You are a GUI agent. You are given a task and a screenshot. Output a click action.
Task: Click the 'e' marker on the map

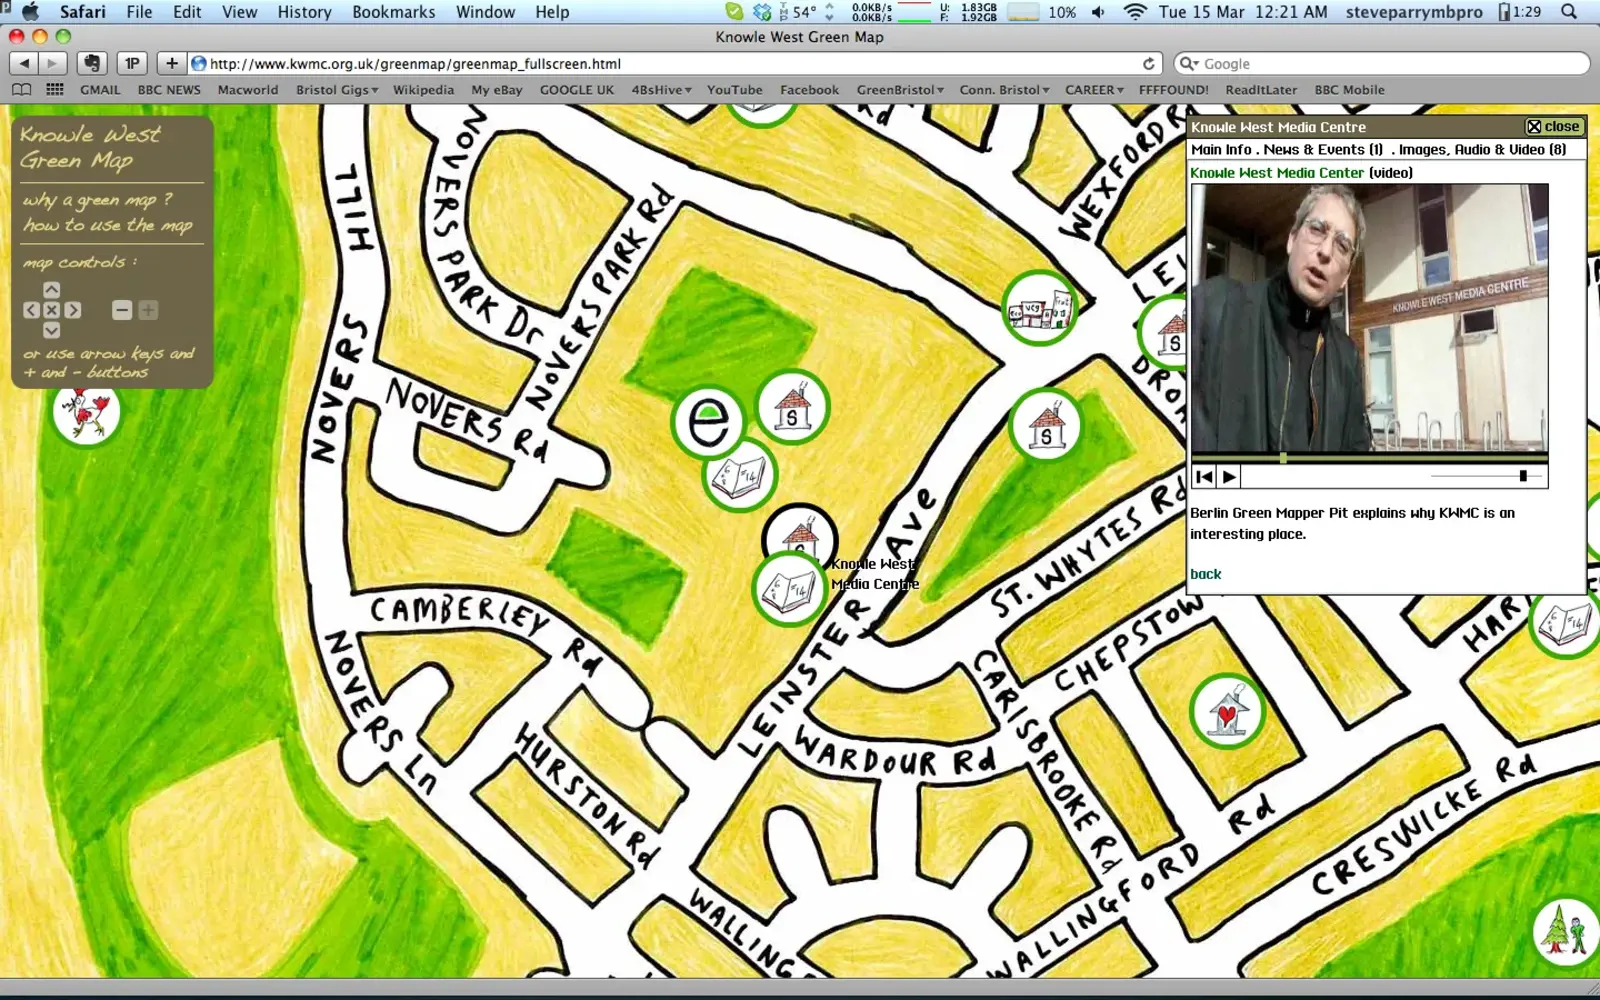(708, 422)
